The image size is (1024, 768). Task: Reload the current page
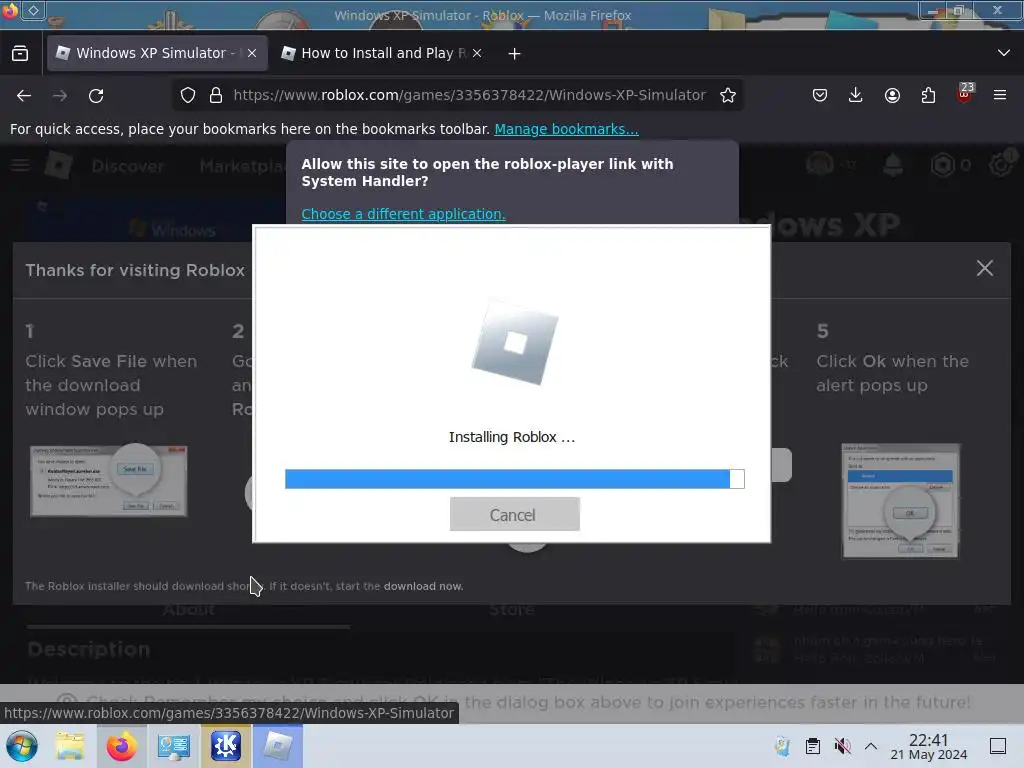96,95
